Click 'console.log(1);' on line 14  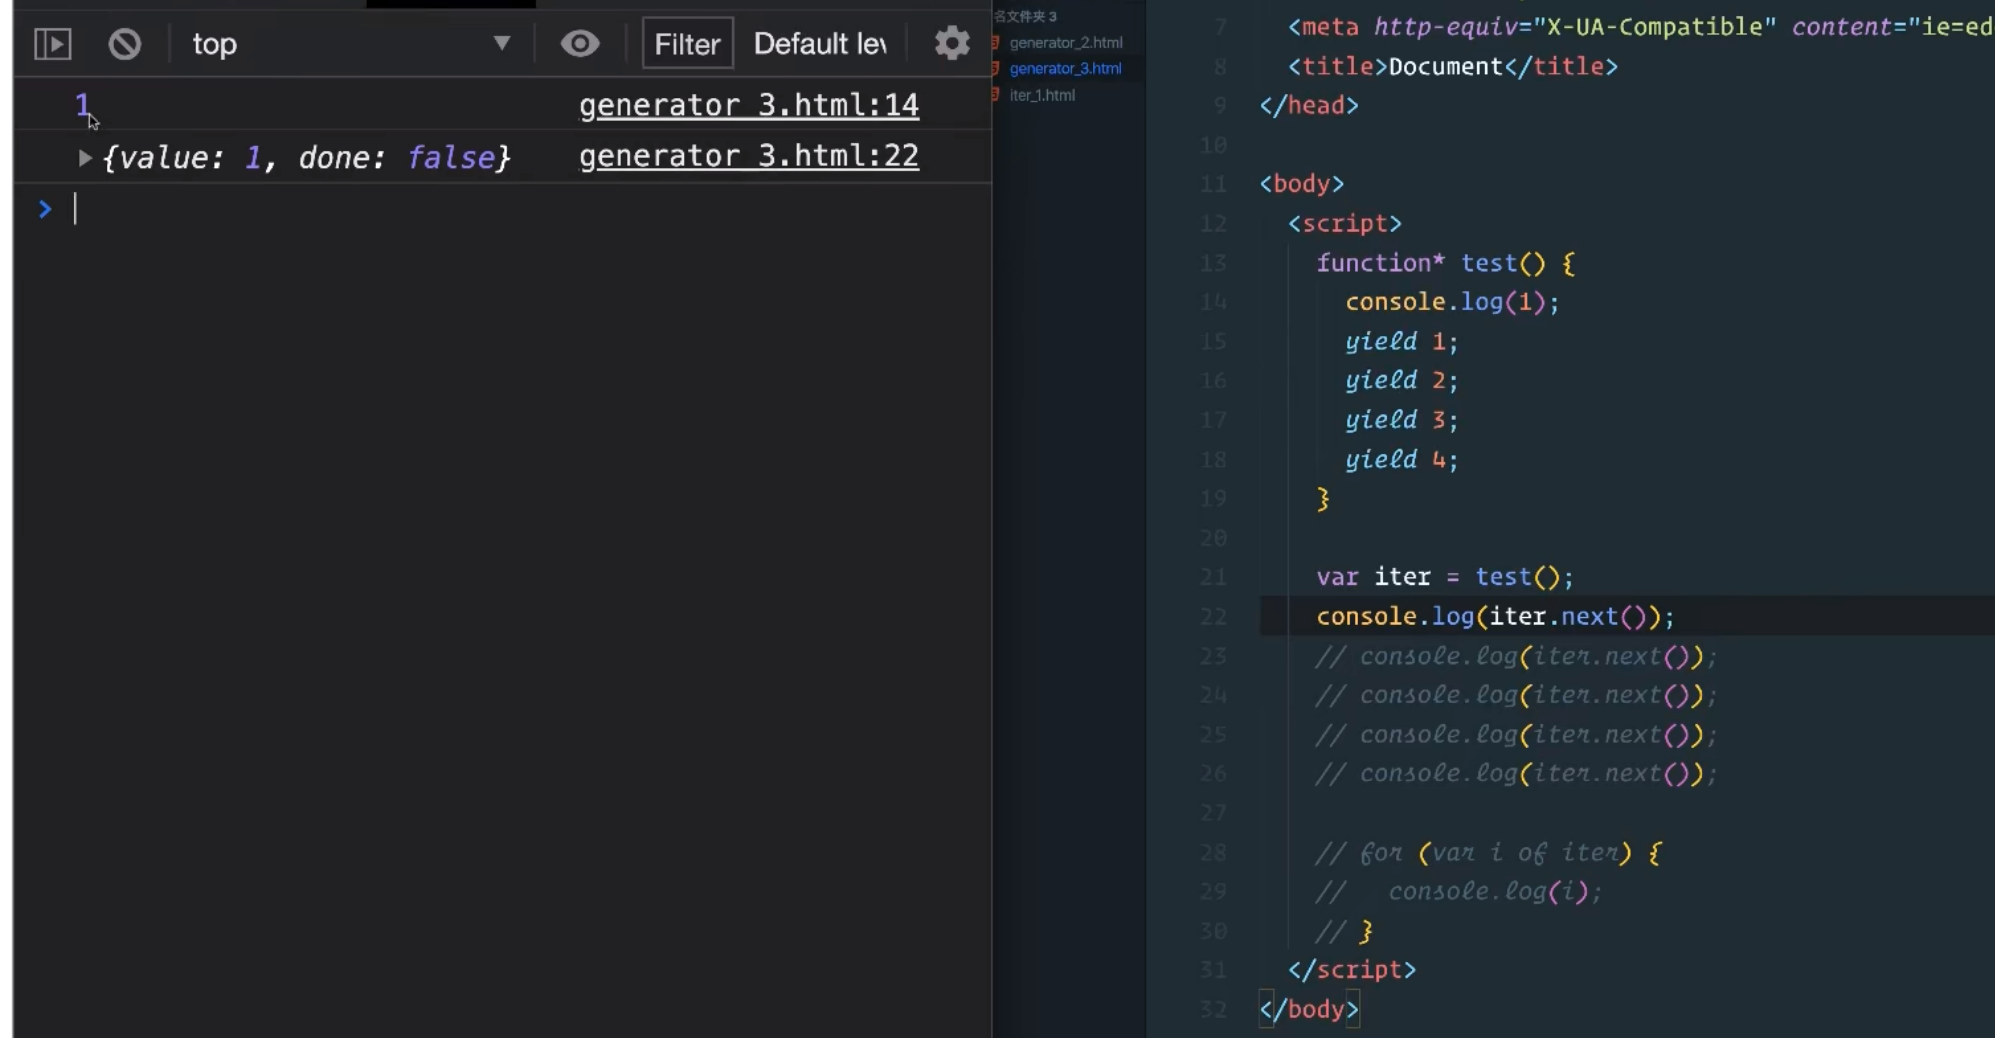click(1452, 302)
